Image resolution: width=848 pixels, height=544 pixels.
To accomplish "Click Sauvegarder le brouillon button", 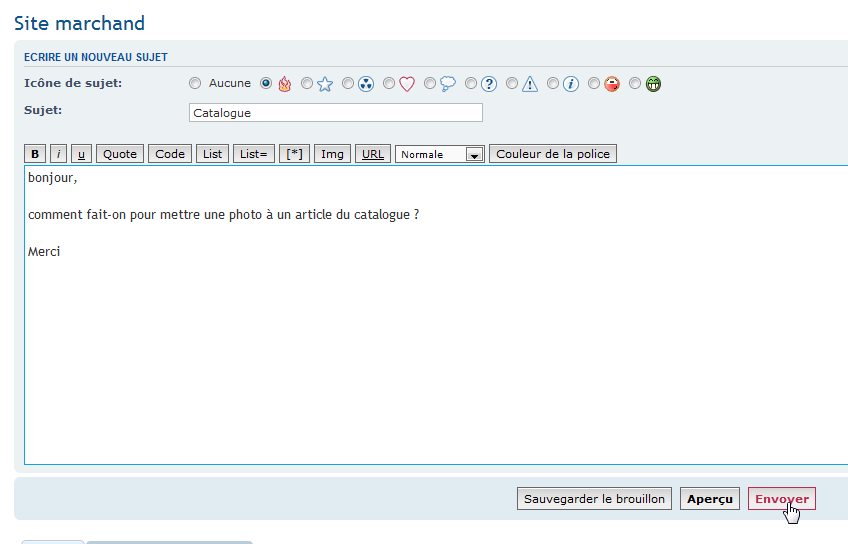I will click(x=594, y=499).
